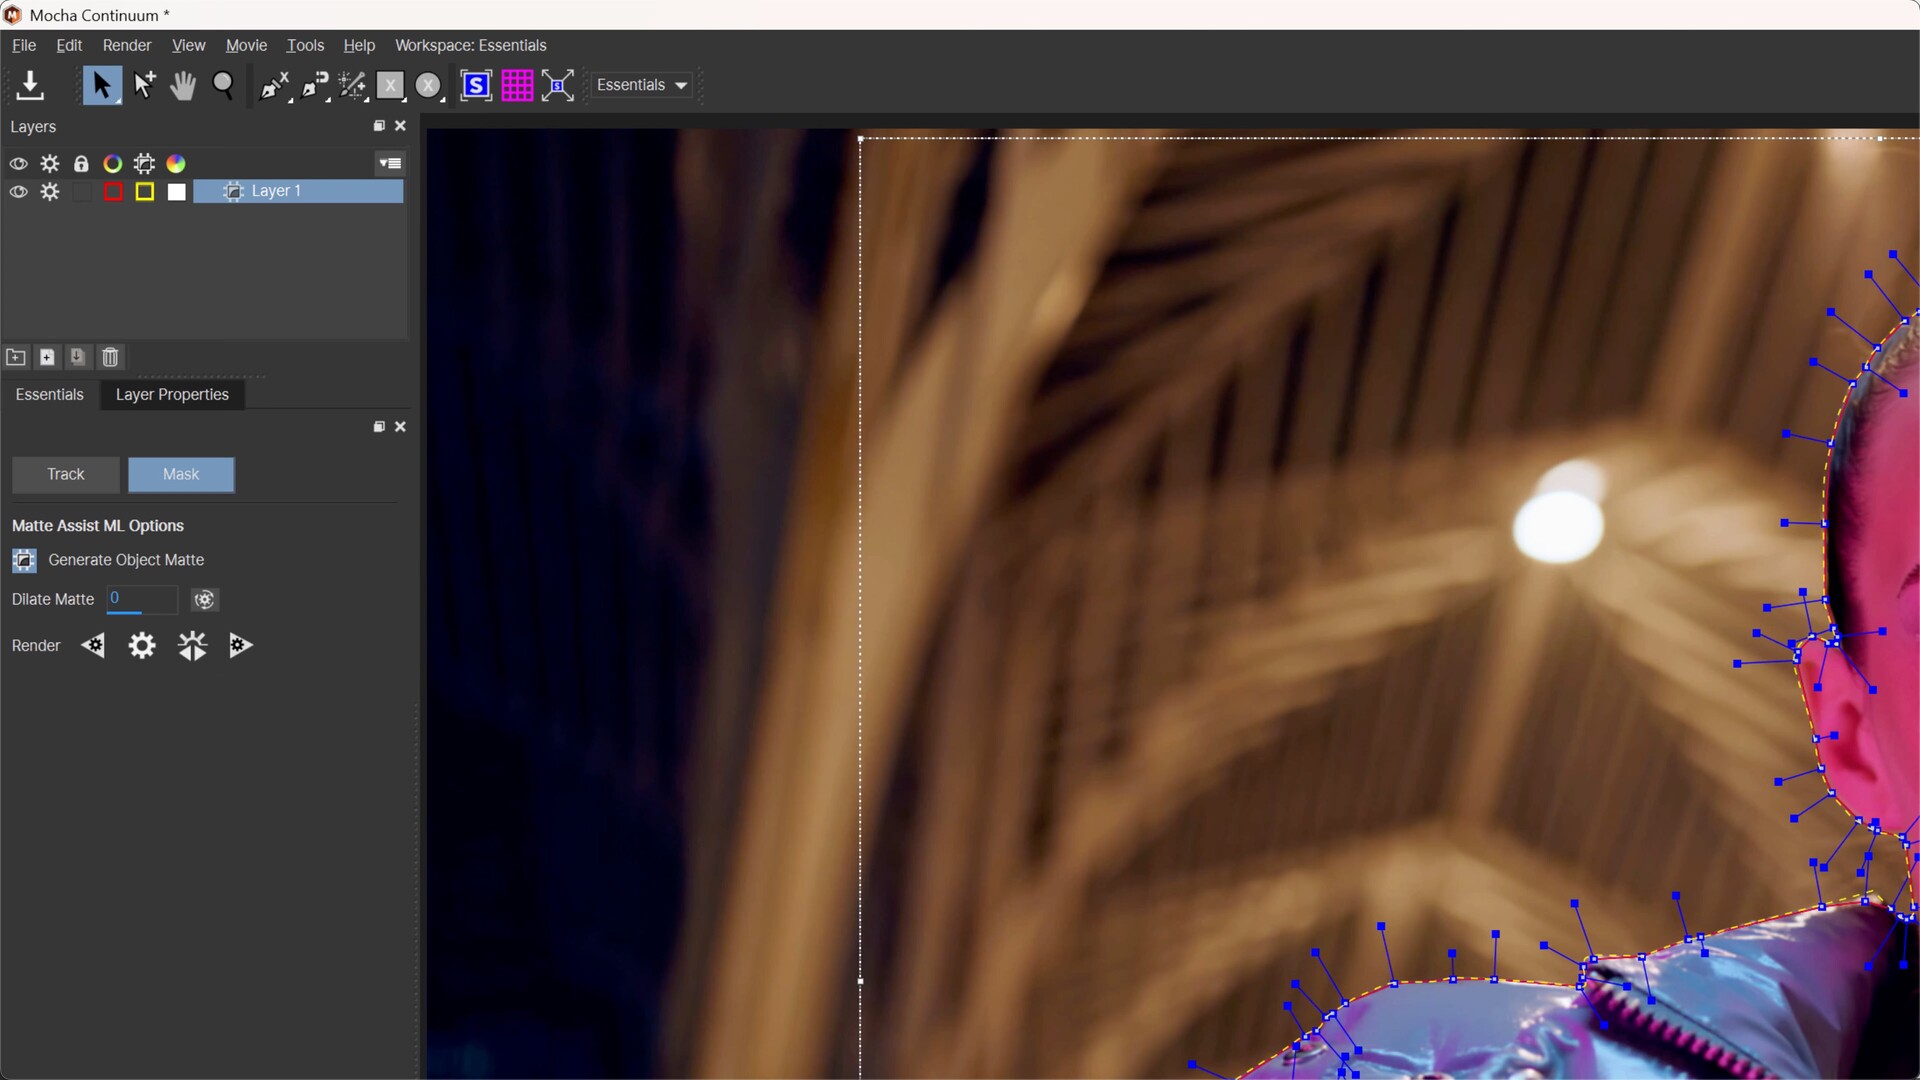Screen dimensions: 1920x1080
Task: Open the View menu
Action: [x=188, y=45]
